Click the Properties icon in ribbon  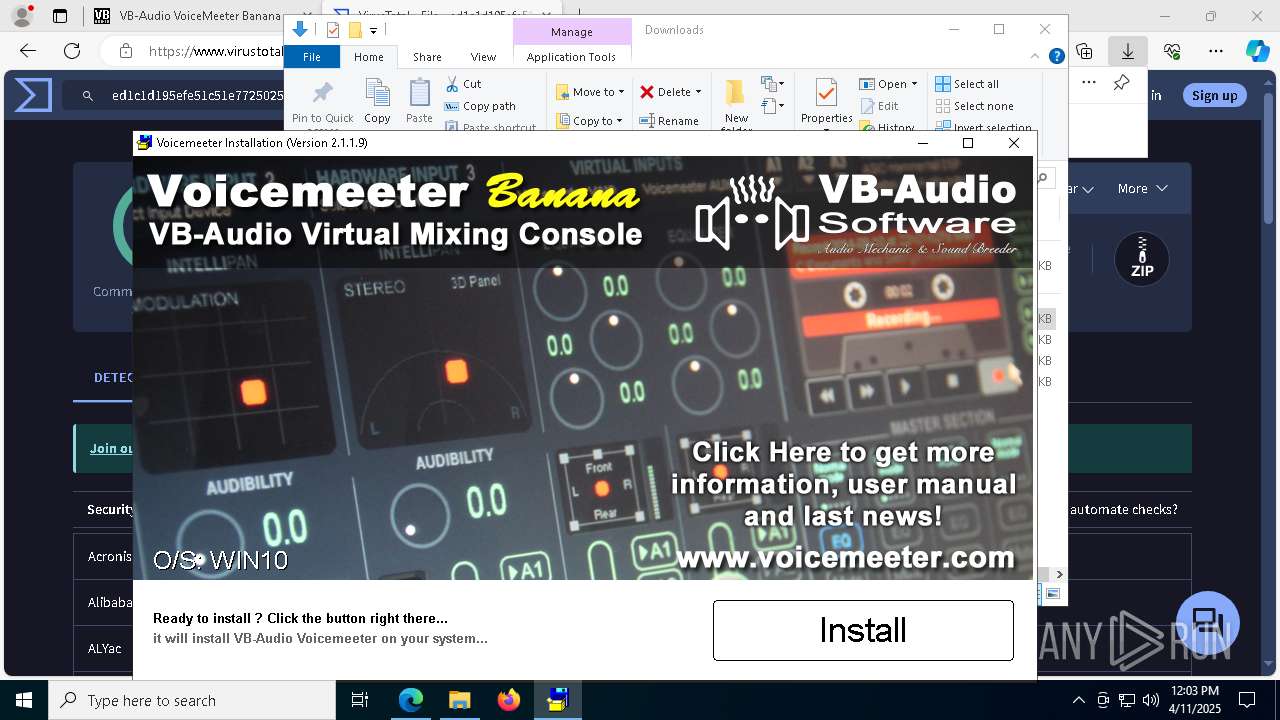point(826,94)
